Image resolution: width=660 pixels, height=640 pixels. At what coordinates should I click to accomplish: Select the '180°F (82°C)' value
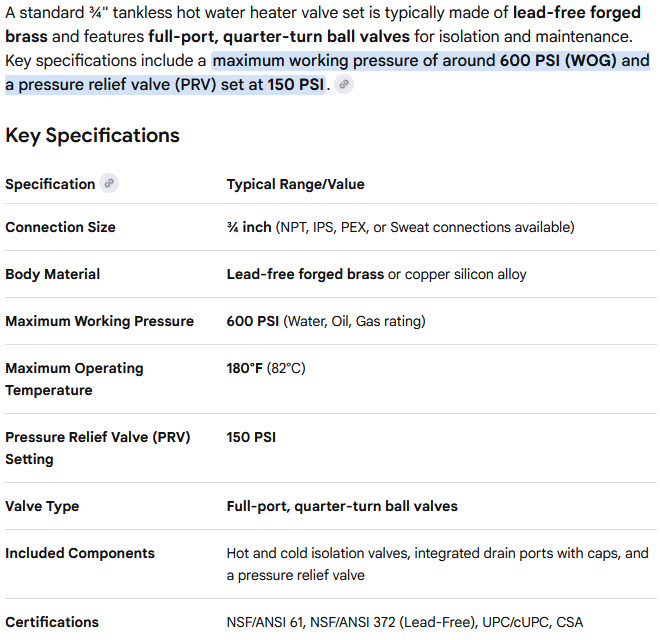[x=266, y=368]
